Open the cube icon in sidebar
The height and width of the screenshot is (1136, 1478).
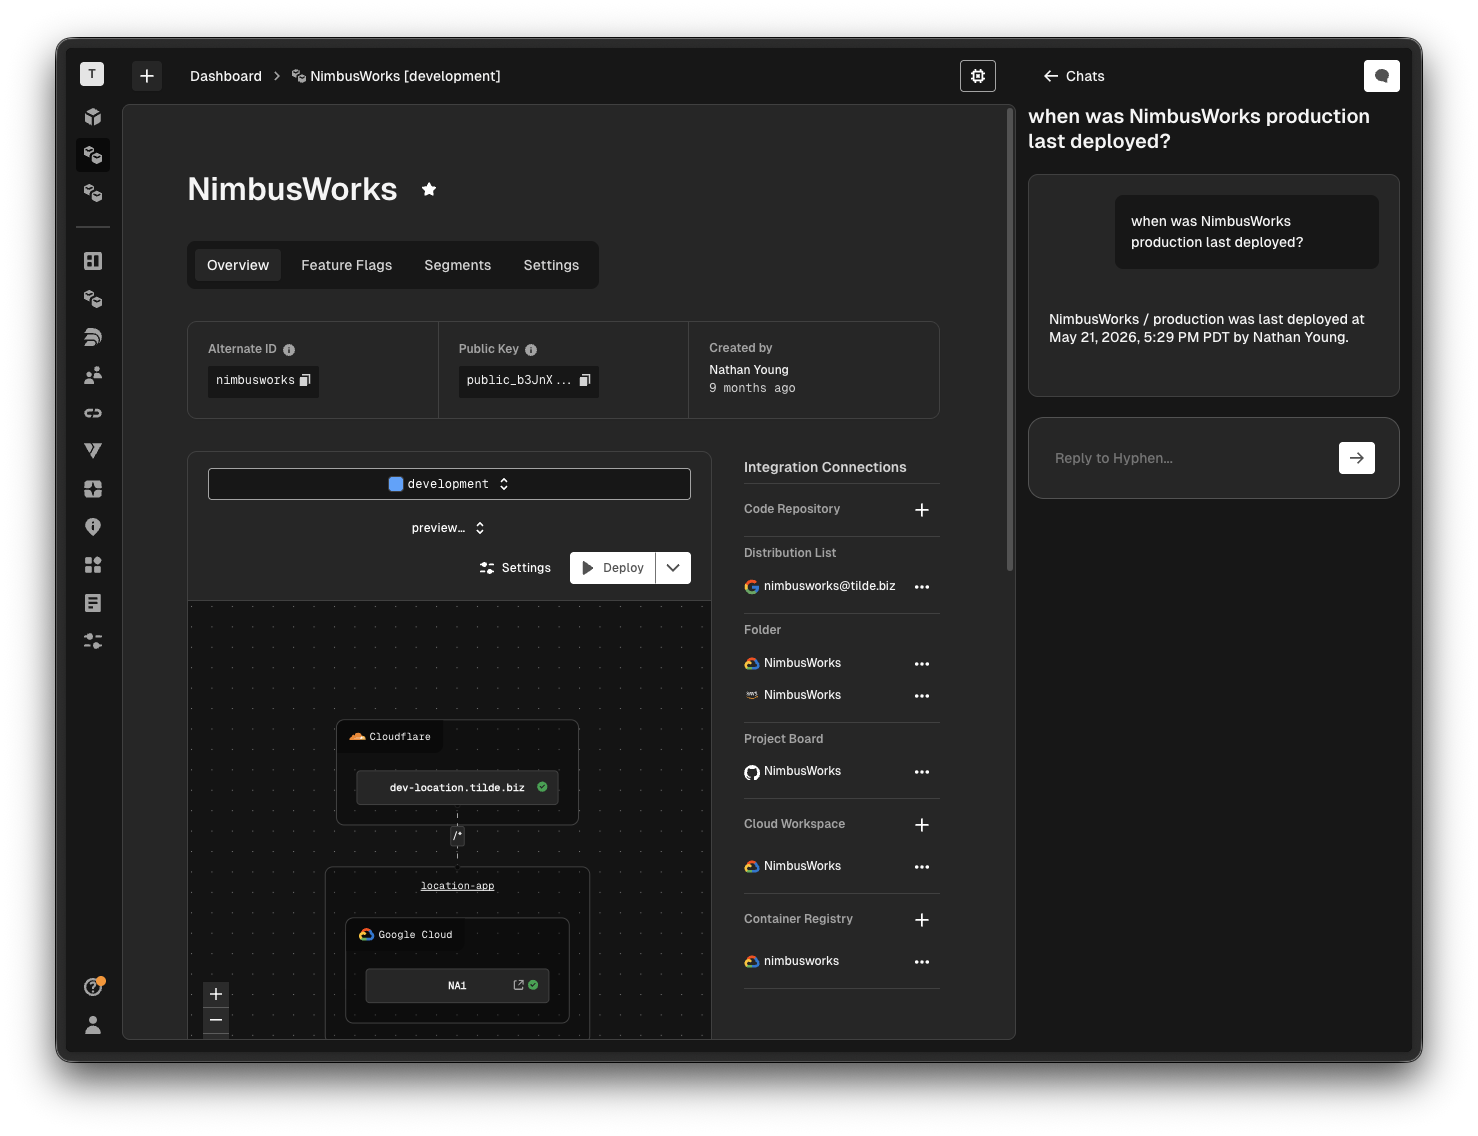pyautogui.click(x=93, y=117)
